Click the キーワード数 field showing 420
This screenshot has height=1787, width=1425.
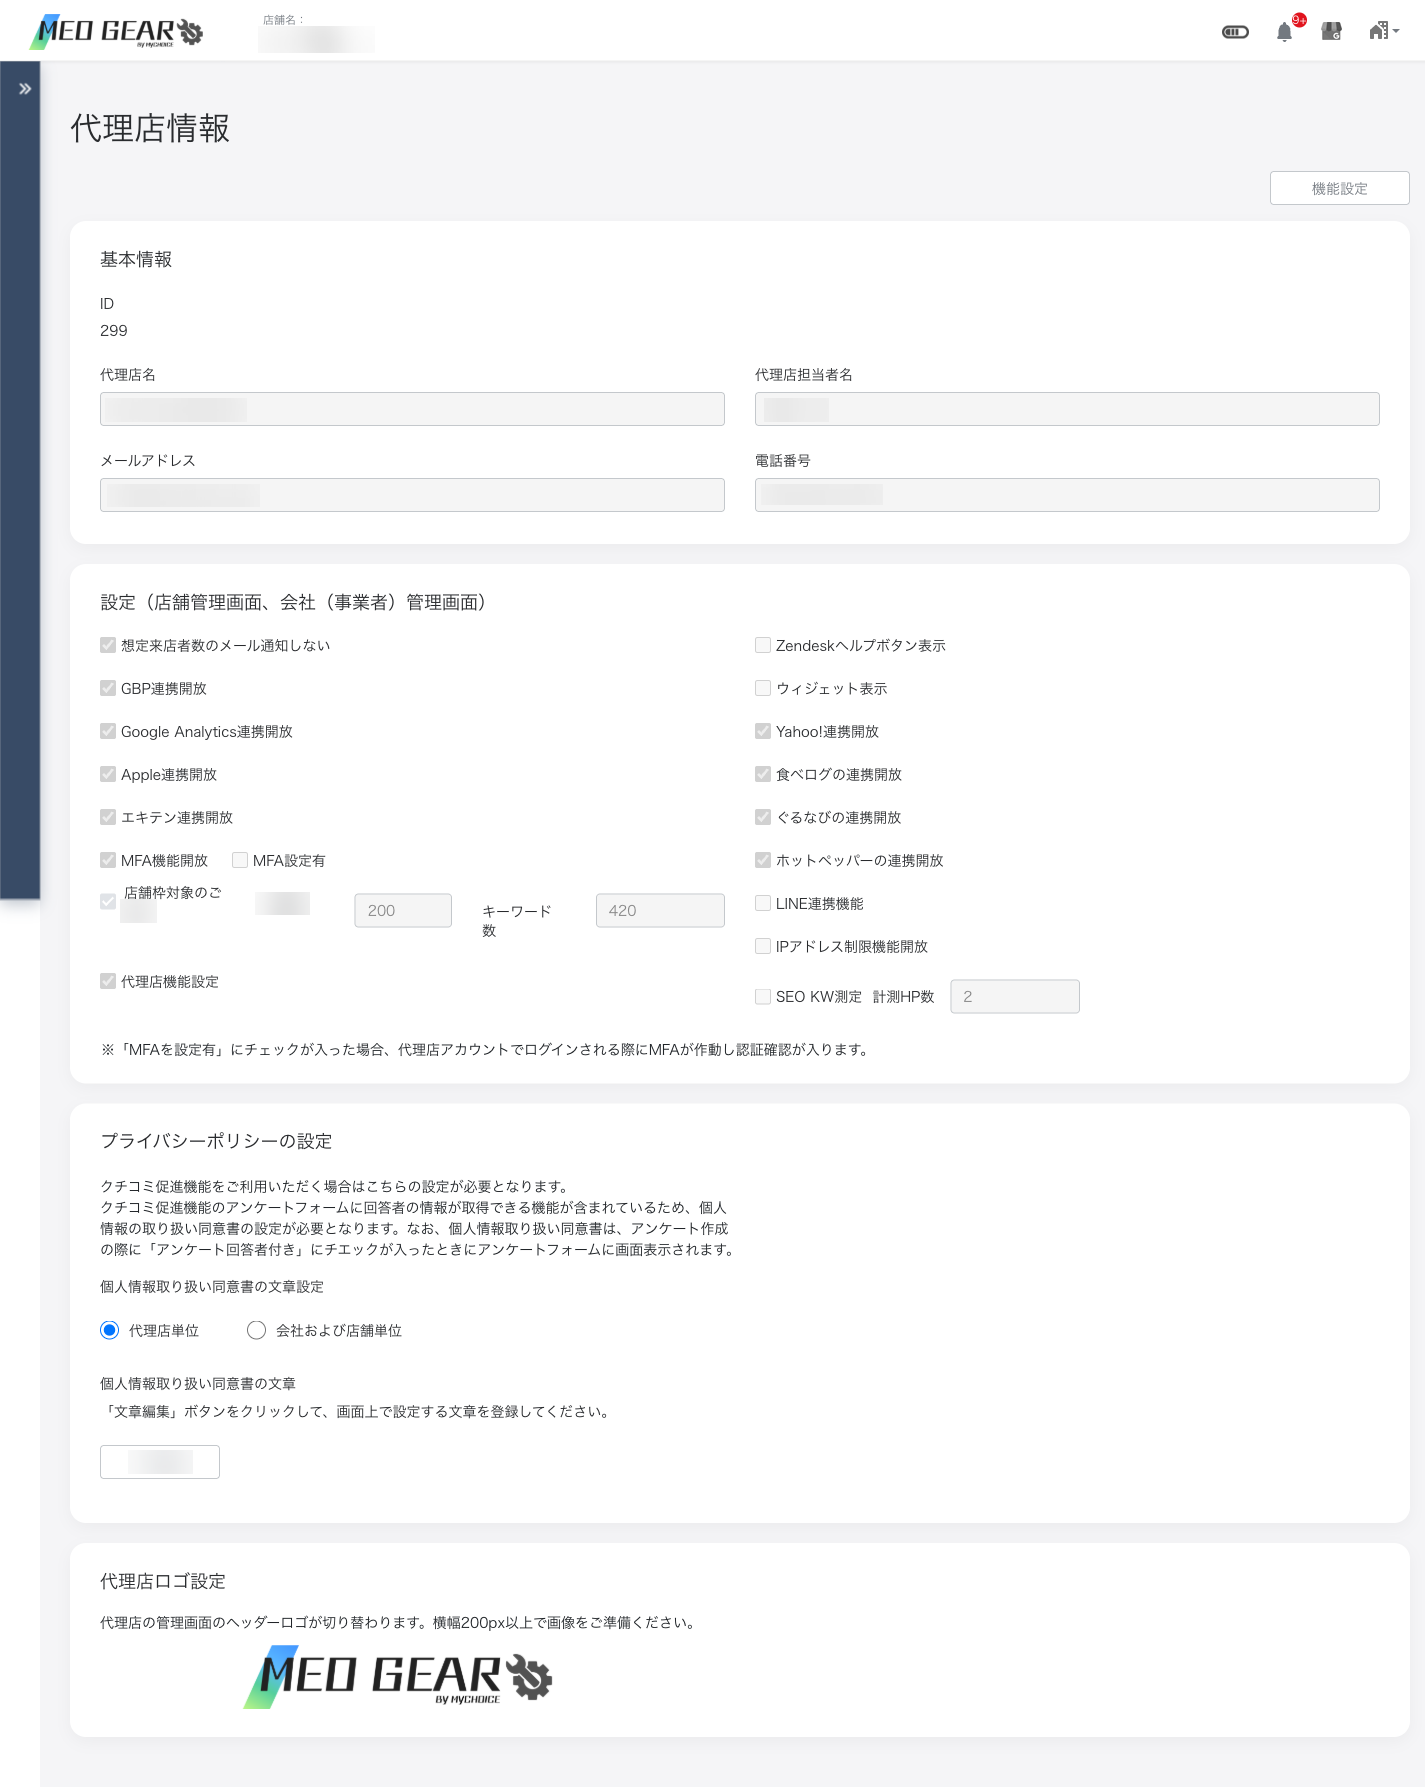[660, 910]
